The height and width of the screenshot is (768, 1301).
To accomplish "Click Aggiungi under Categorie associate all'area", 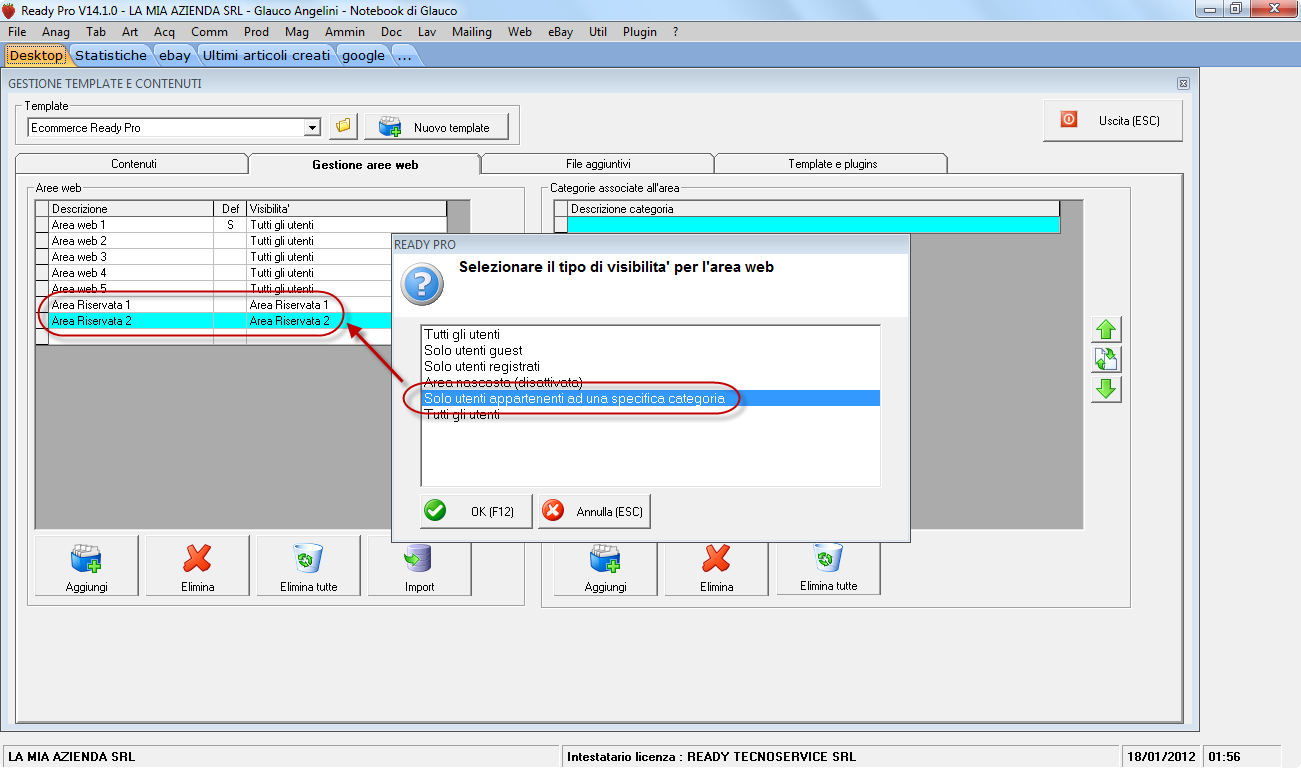I will [605, 567].
